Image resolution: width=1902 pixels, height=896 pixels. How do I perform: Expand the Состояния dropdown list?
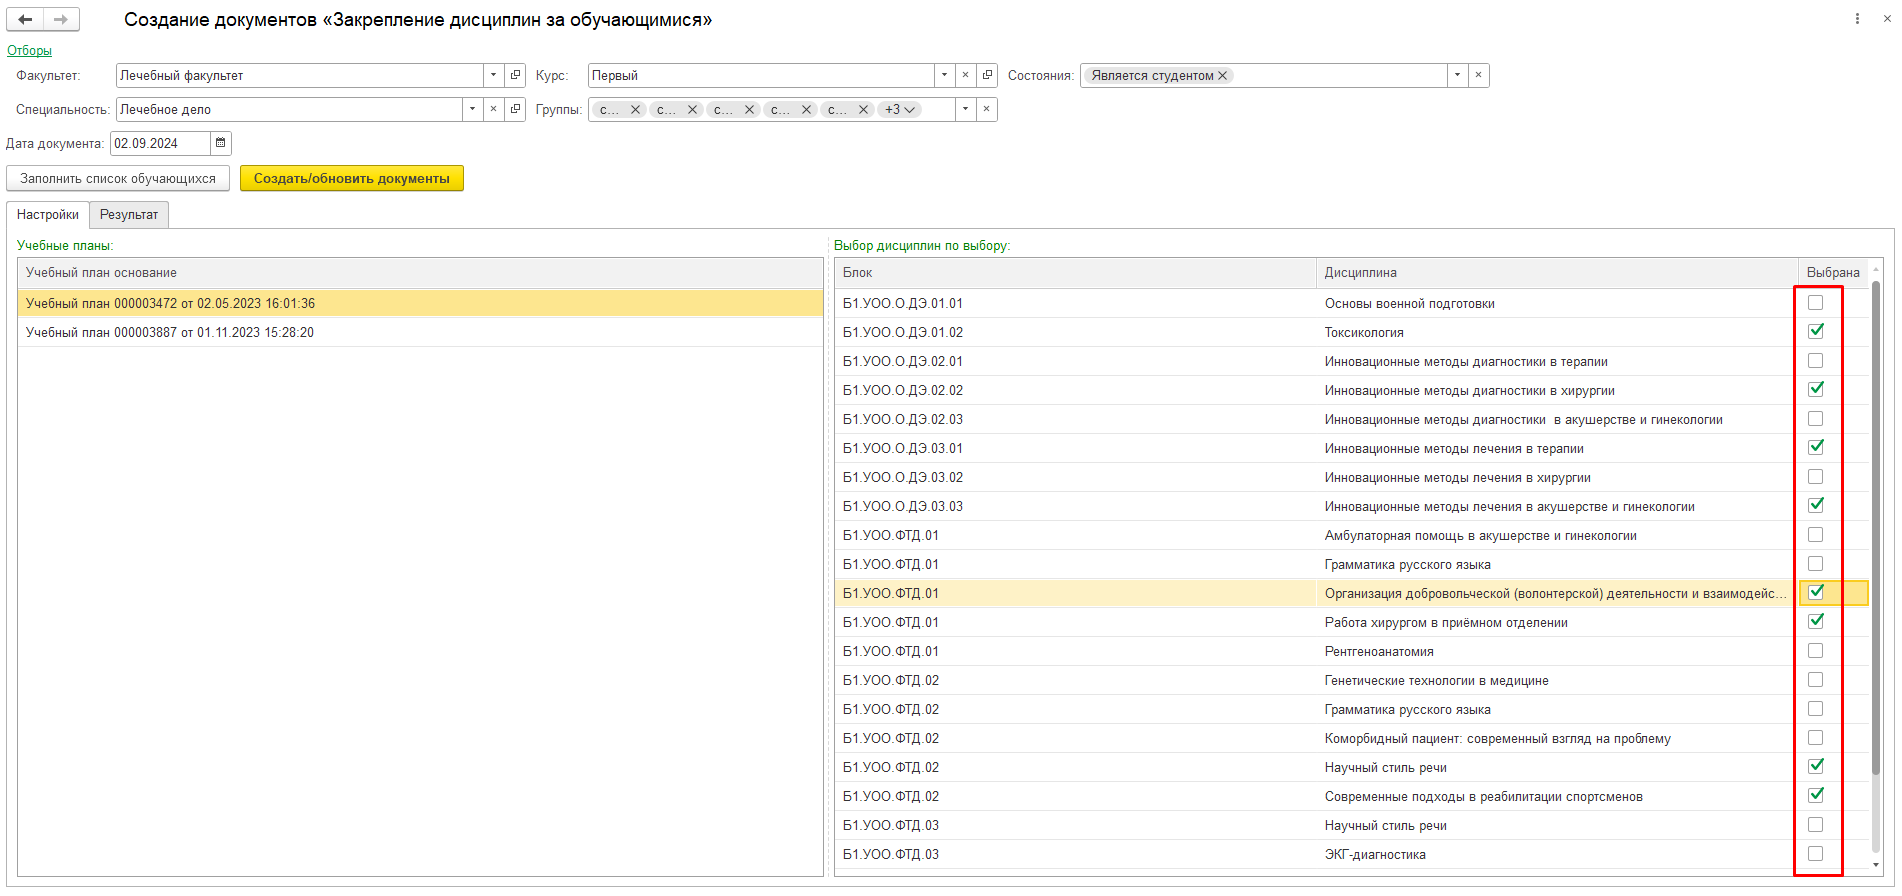[x=1457, y=75]
